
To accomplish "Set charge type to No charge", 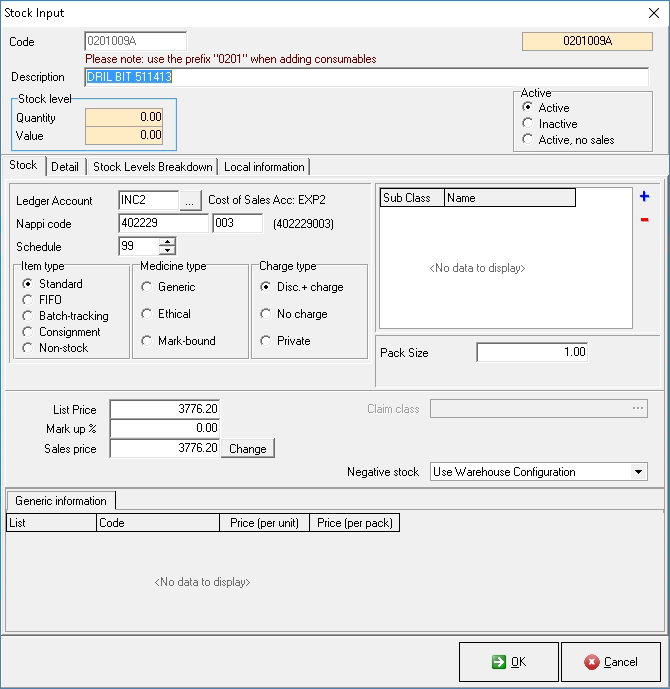I will [265, 314].
